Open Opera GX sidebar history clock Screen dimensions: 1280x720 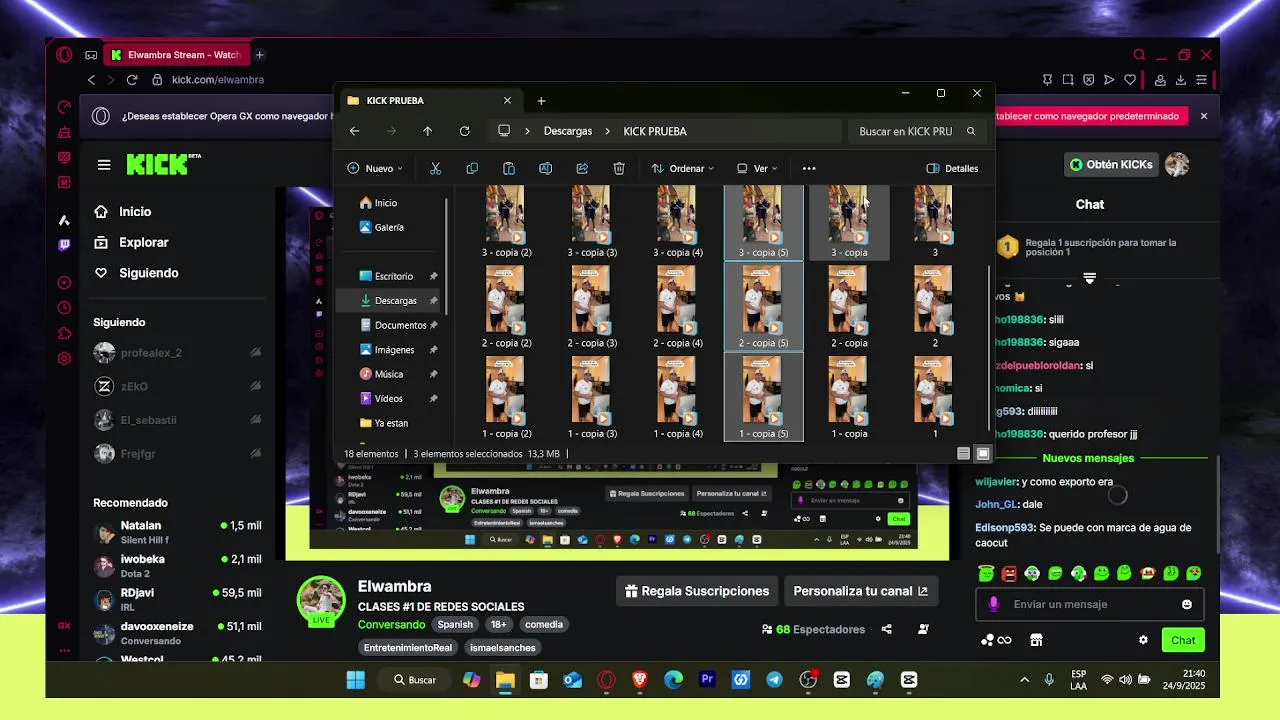[64, 308]
